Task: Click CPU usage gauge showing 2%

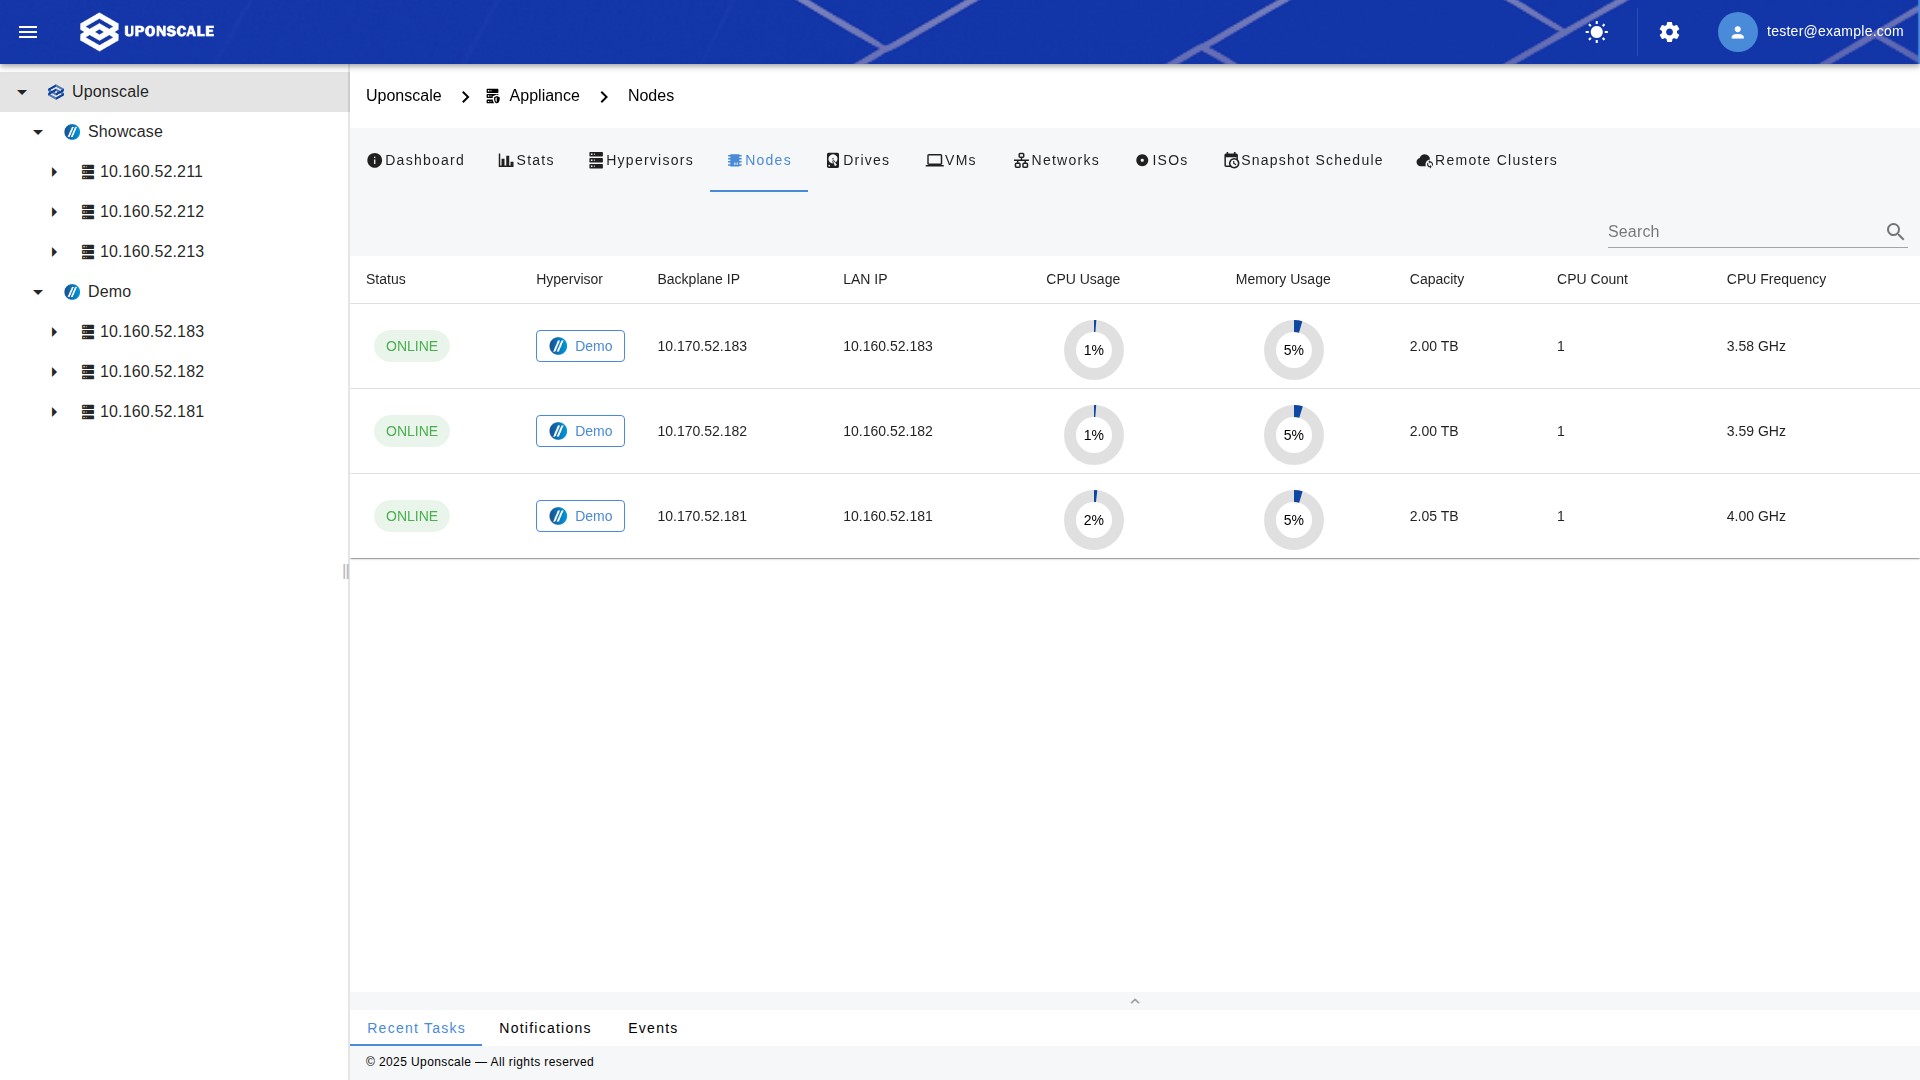Action: pos(1093,520)
